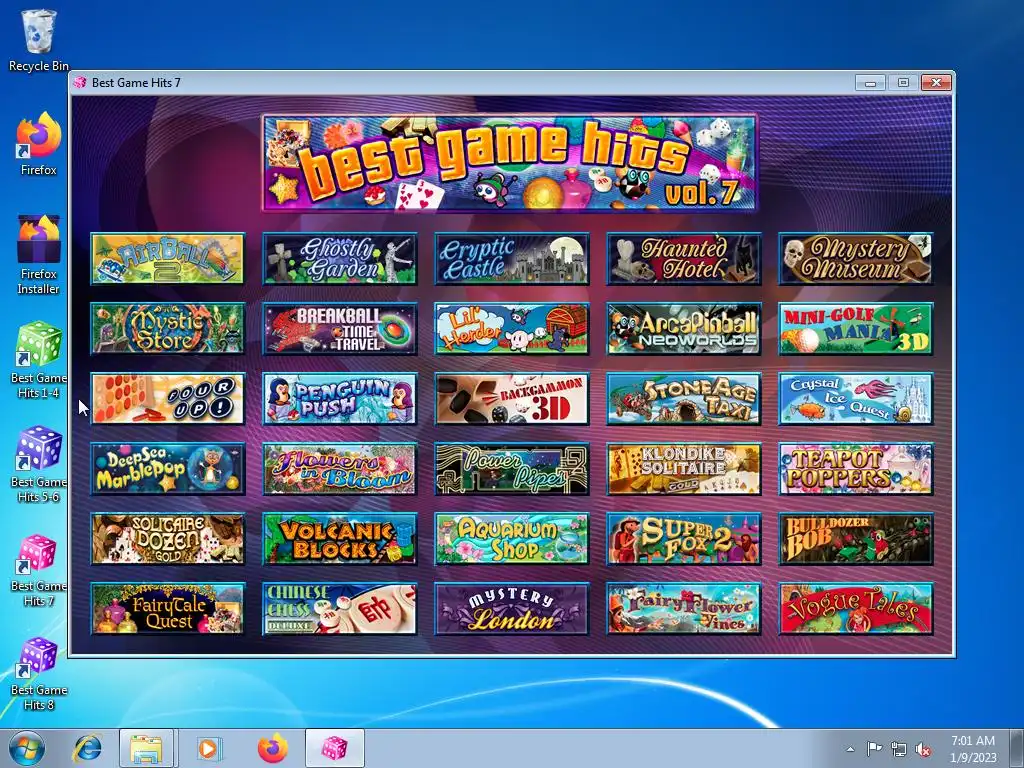Image resolution: width=1024 pixels, height=768 pixels.
Task: Show hidden system tray icons
Action: click(x=850, y=749)
